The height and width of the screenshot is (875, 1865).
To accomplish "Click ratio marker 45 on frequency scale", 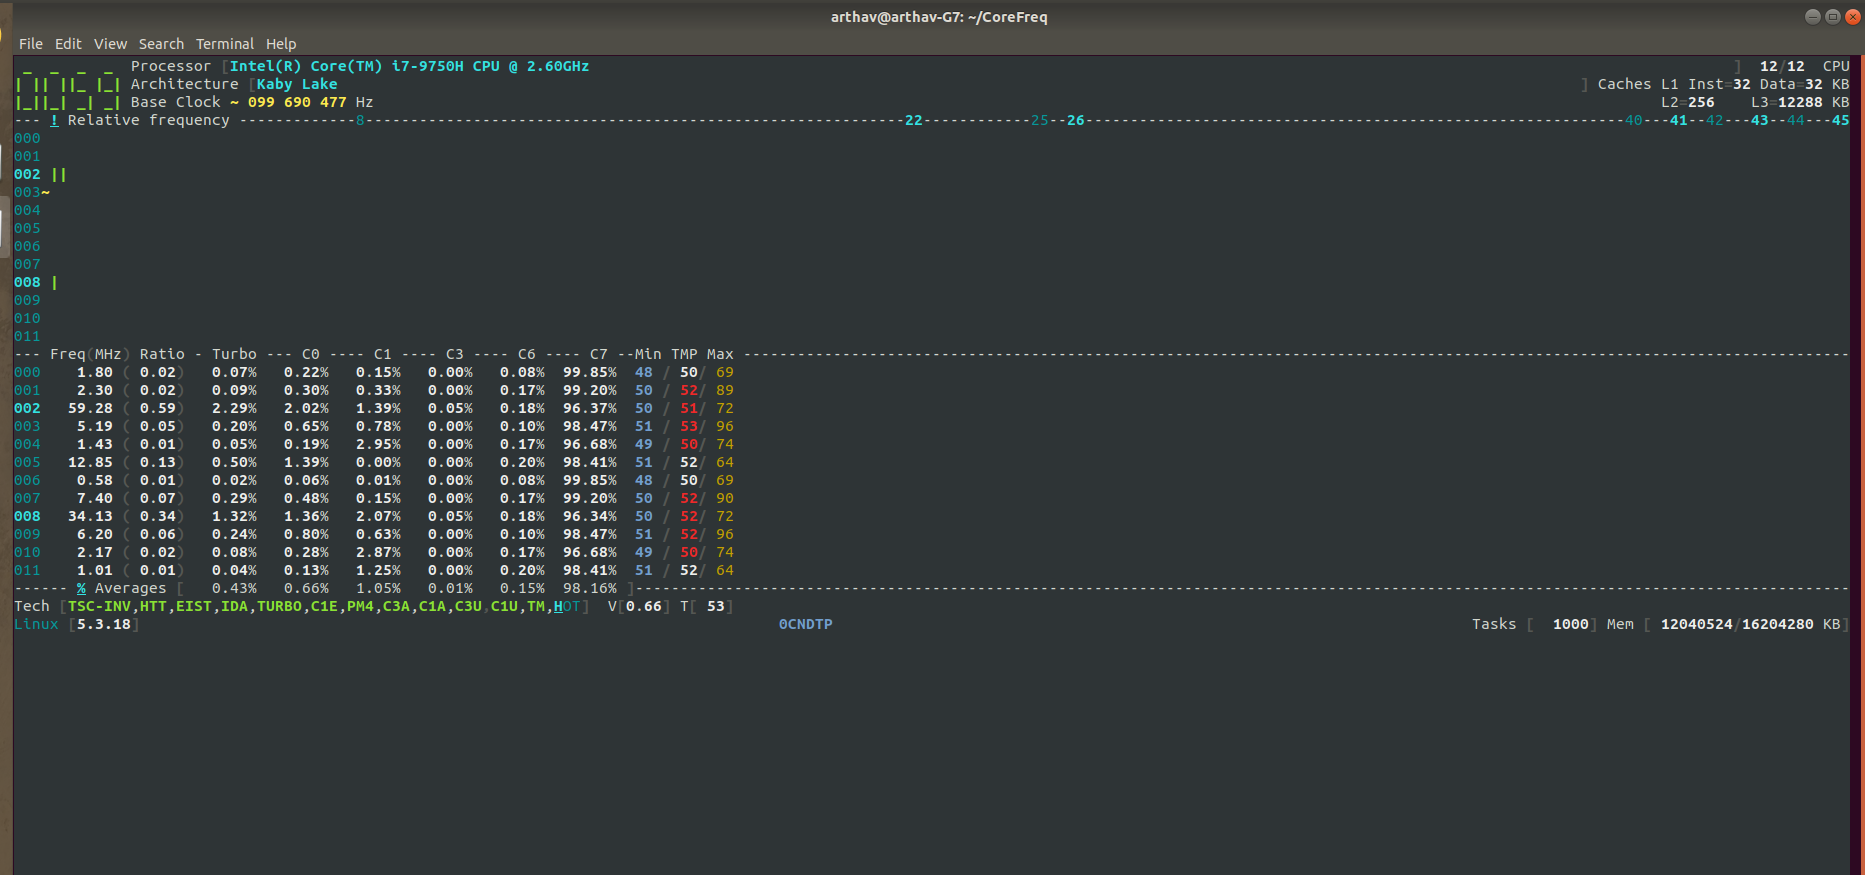I will coord(1841,120).
